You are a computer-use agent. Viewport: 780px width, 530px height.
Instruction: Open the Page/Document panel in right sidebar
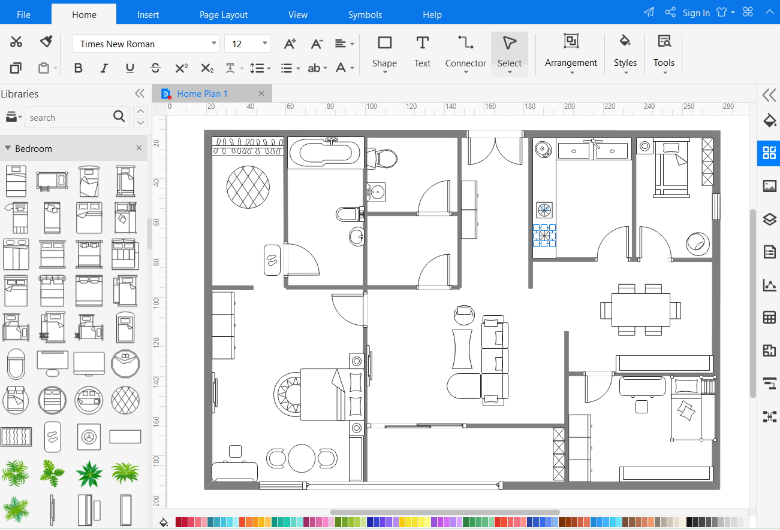[769, 252]
